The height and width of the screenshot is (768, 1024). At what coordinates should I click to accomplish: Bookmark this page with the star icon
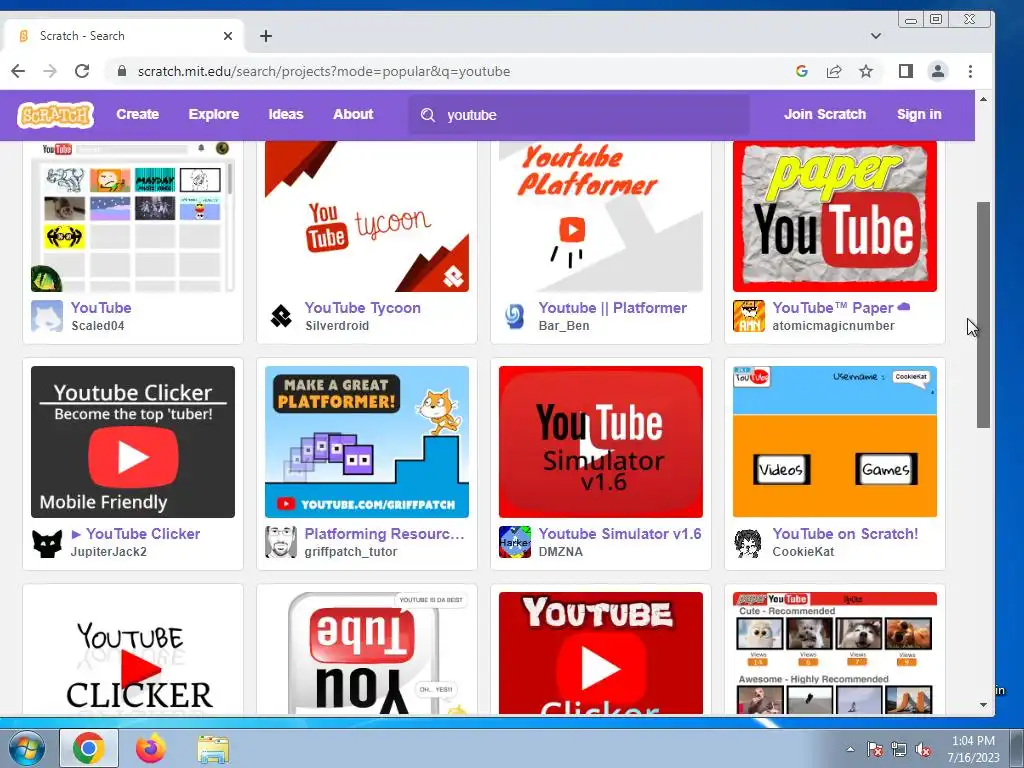click(x=866, y=71)
